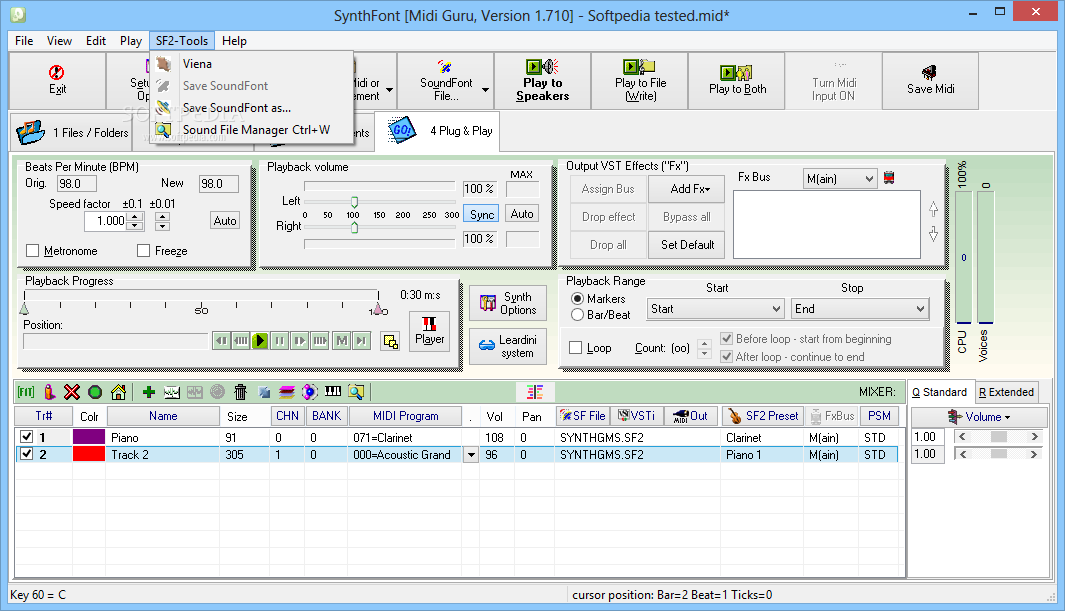The height and width of the screenshot is (611, 1065).
Task: Click the purple color swatch for Piano track
Action: click(x=89, y=437)
